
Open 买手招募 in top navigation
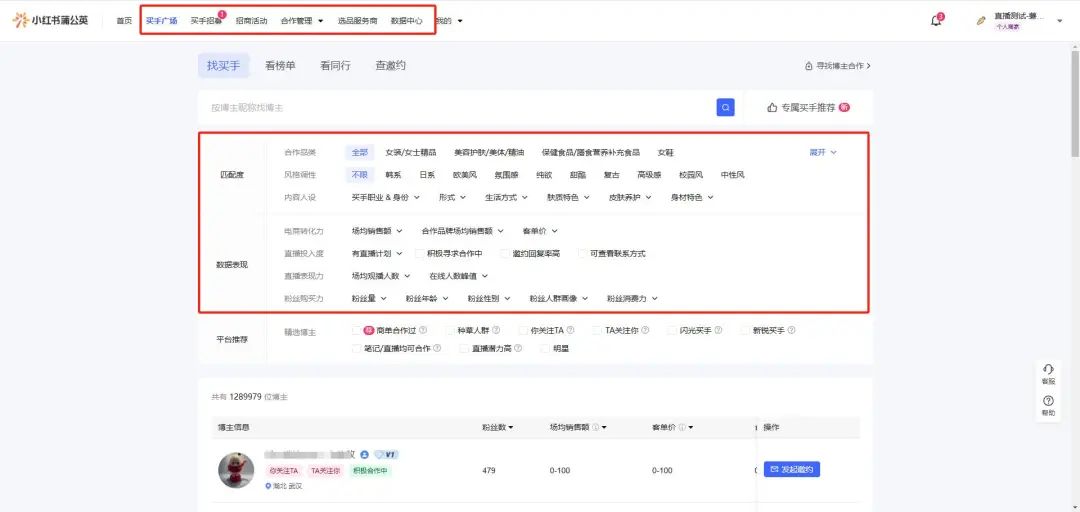207,21
